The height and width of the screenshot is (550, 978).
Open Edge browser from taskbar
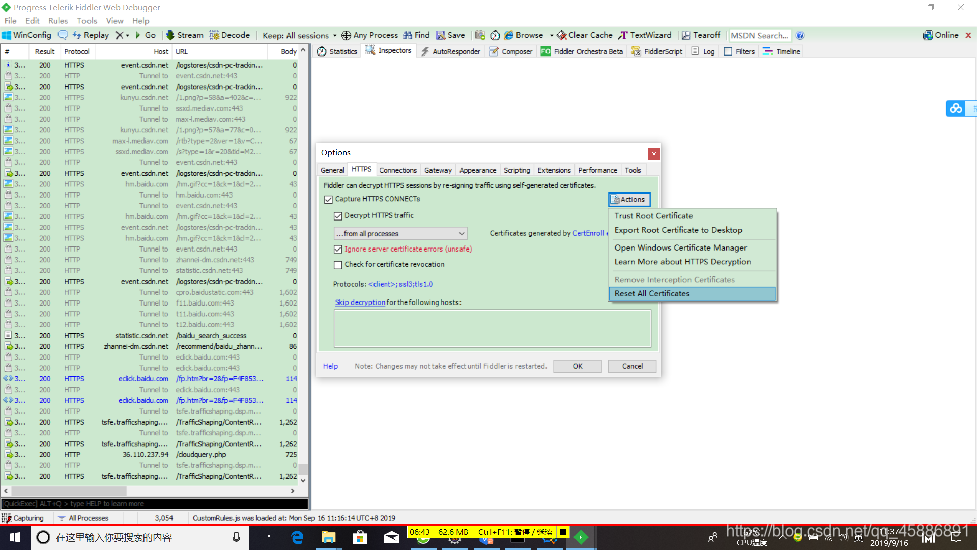coord(298,538)
